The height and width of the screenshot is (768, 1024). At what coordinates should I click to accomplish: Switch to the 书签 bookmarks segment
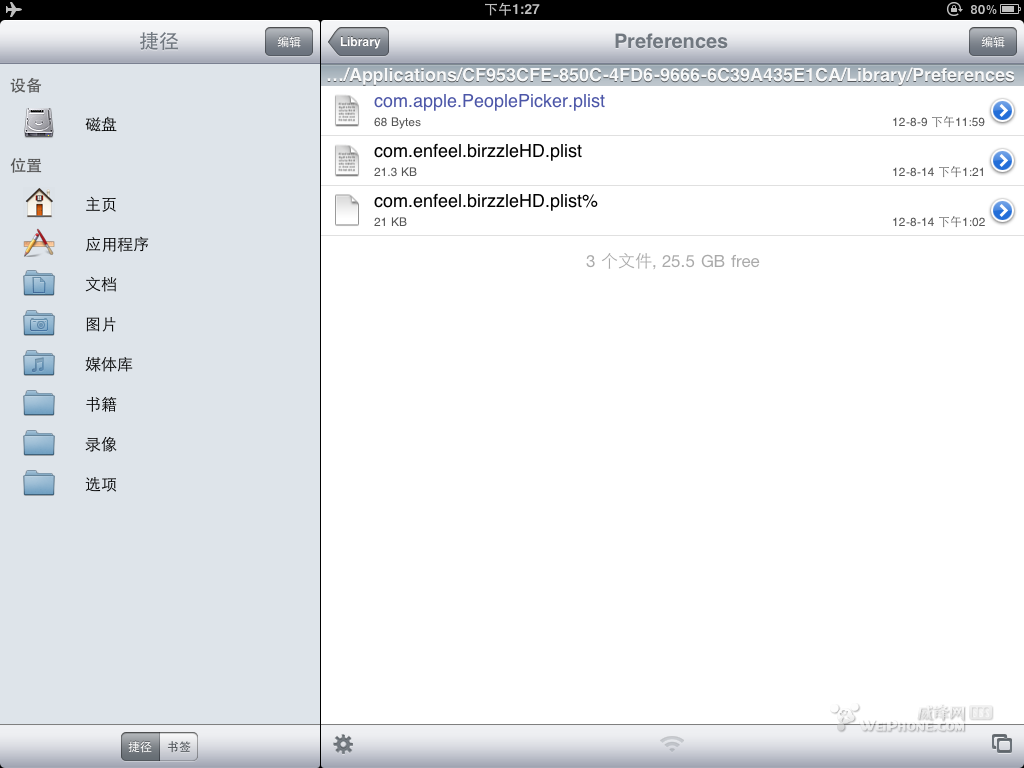pyautogui.click(x=179, y=747)
